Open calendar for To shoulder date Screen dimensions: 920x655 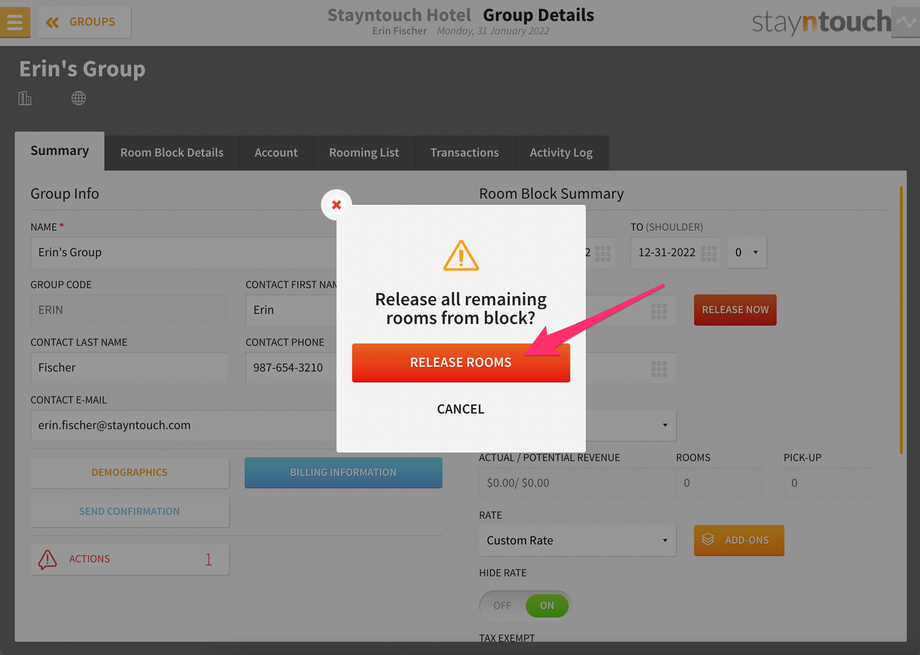pos(708,254)
